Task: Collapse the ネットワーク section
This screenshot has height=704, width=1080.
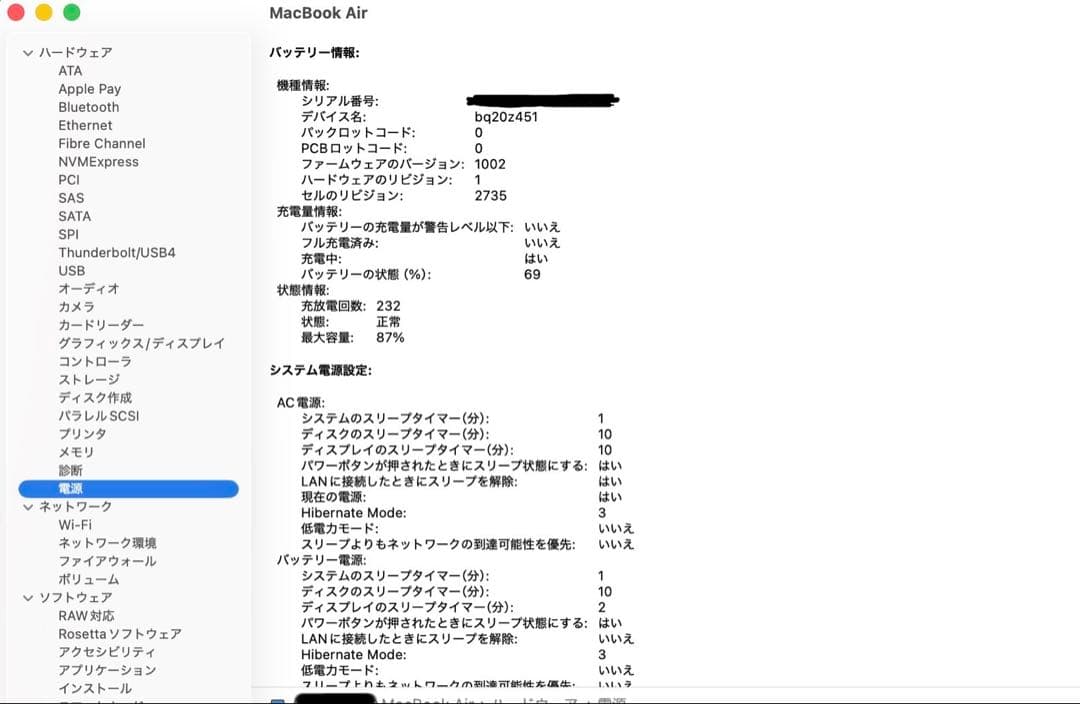Action: point(26,507)
